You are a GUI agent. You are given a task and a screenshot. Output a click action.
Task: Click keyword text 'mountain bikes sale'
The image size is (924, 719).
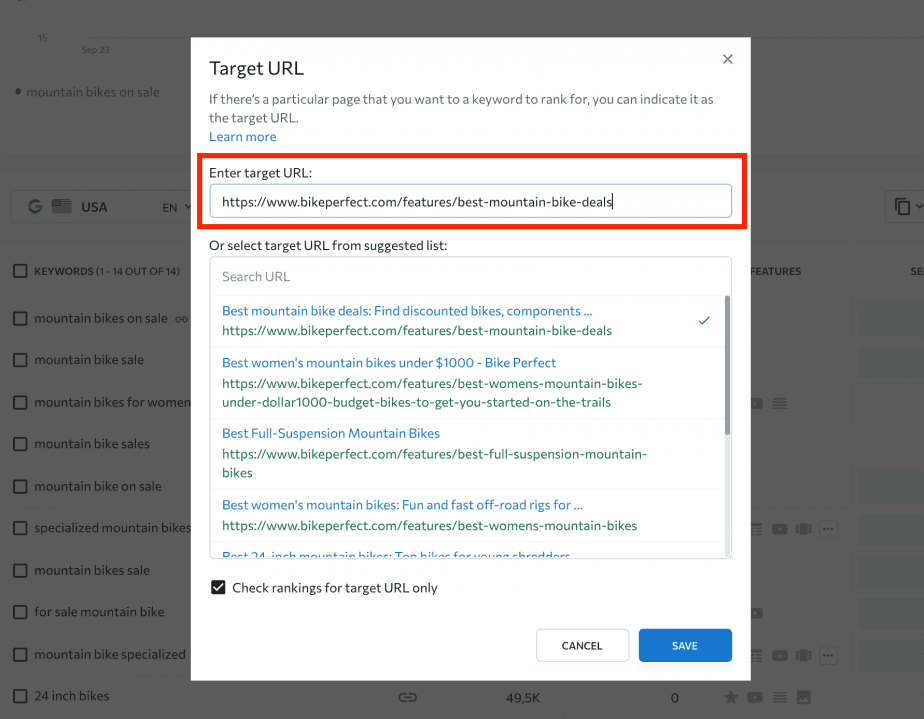tap(92, 570)
